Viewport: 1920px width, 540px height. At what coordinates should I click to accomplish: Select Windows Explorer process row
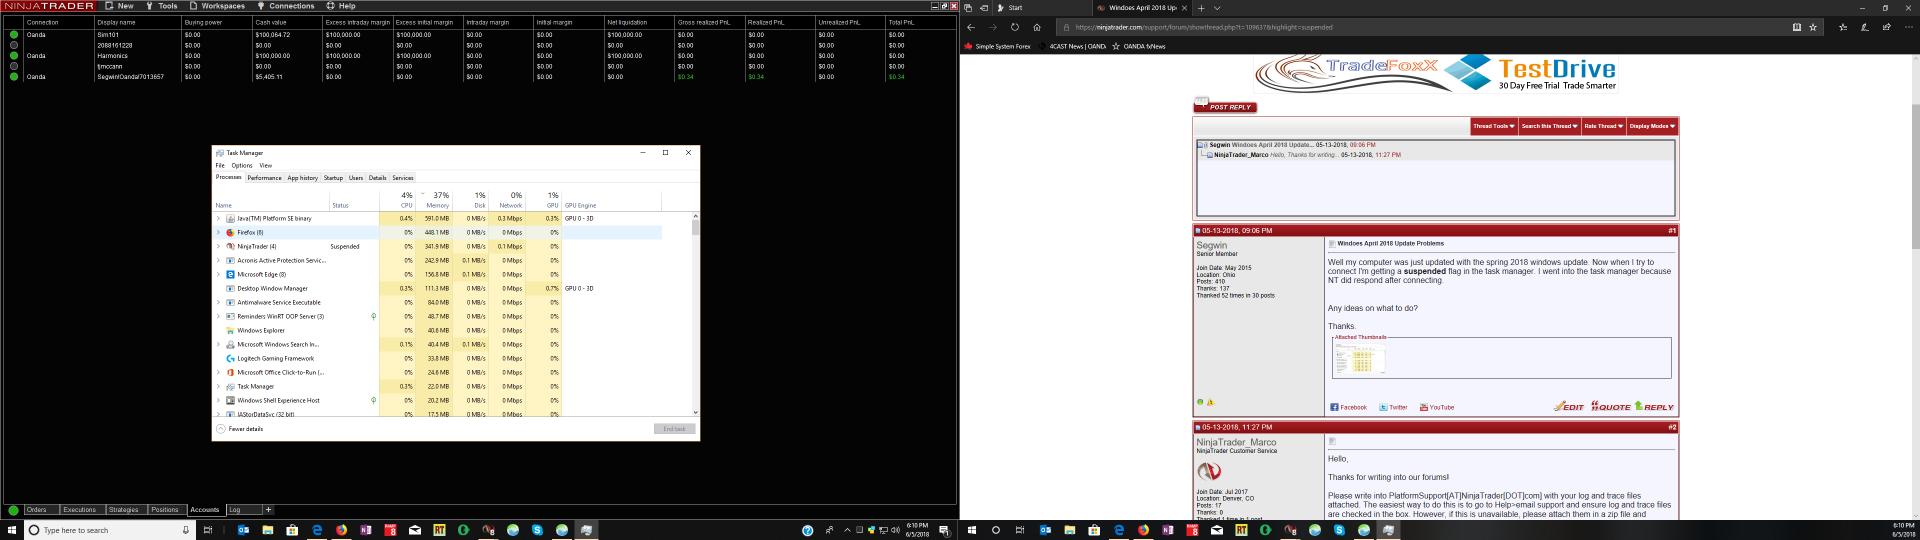(438, 330)
